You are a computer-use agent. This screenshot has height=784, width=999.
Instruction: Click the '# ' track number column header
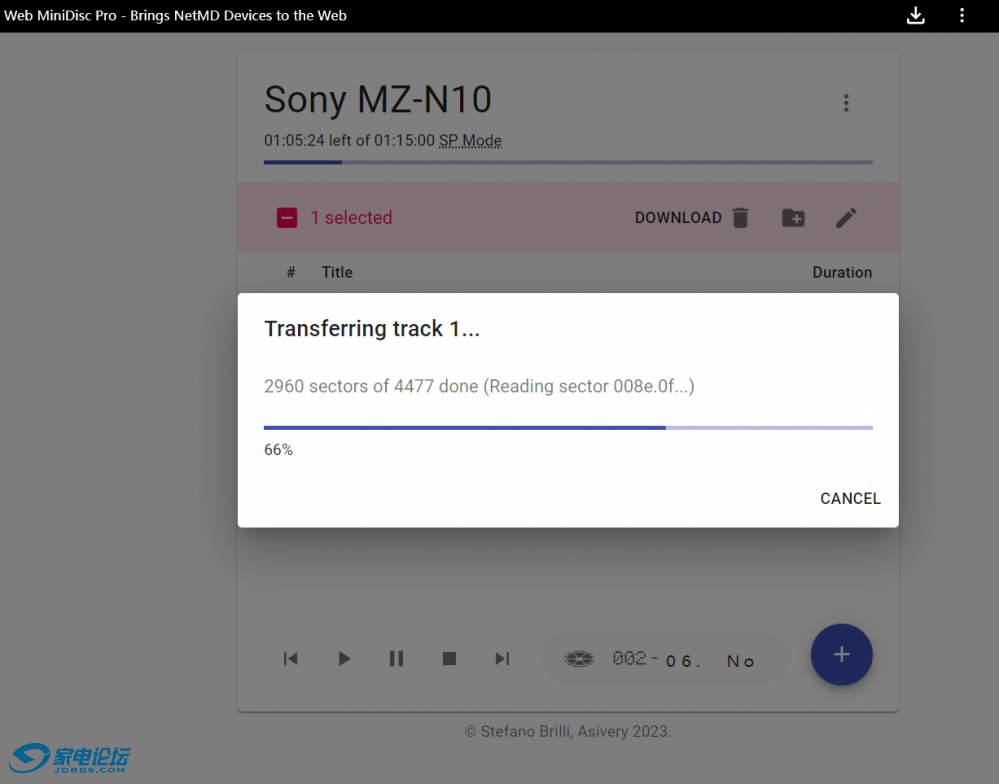tap(291, 273)
